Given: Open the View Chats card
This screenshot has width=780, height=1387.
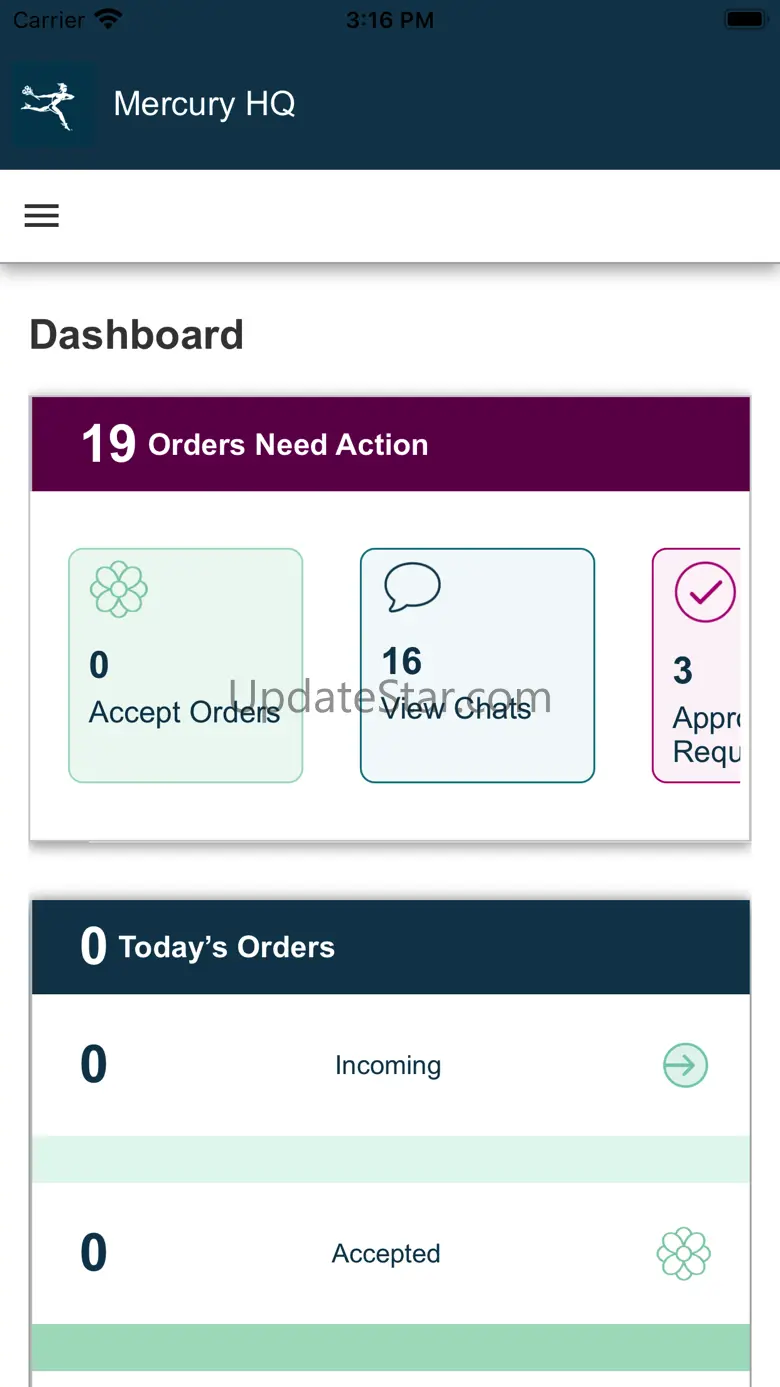Looking at the screenshot, I should pos(477,665).
